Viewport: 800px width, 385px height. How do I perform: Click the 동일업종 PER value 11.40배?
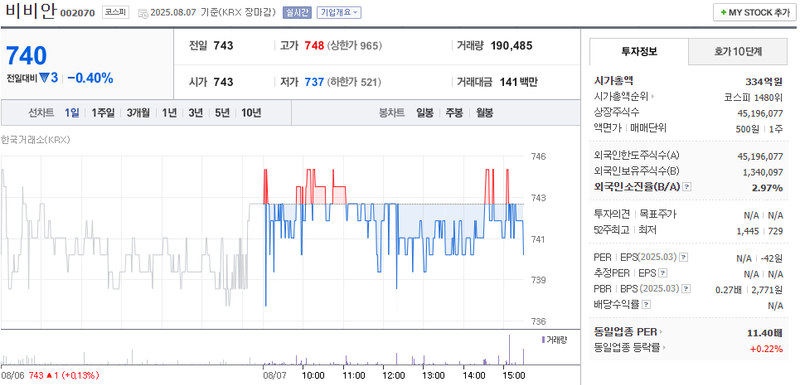(x=765, y=333)
